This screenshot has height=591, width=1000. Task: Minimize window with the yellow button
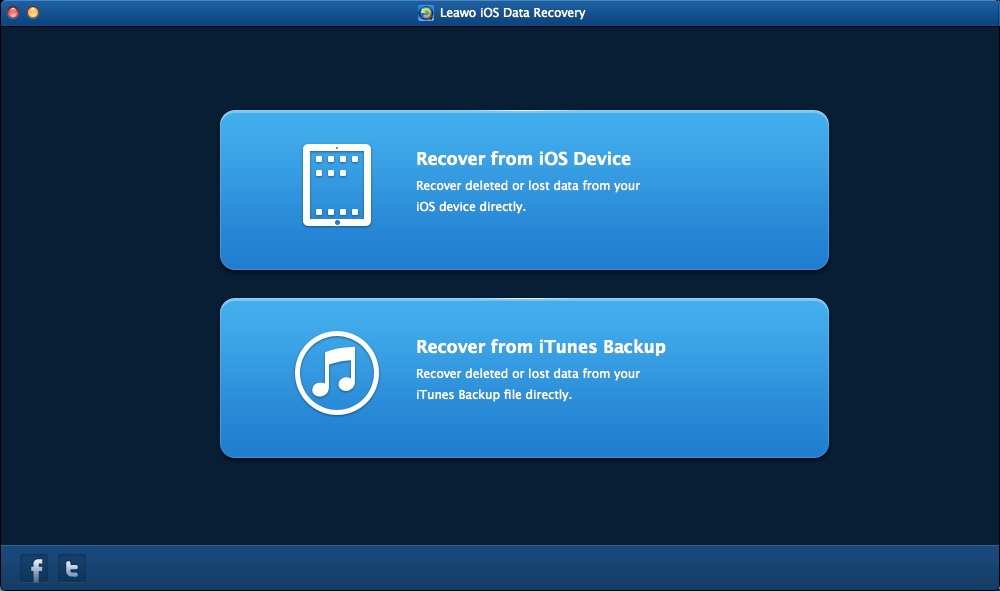33,12
